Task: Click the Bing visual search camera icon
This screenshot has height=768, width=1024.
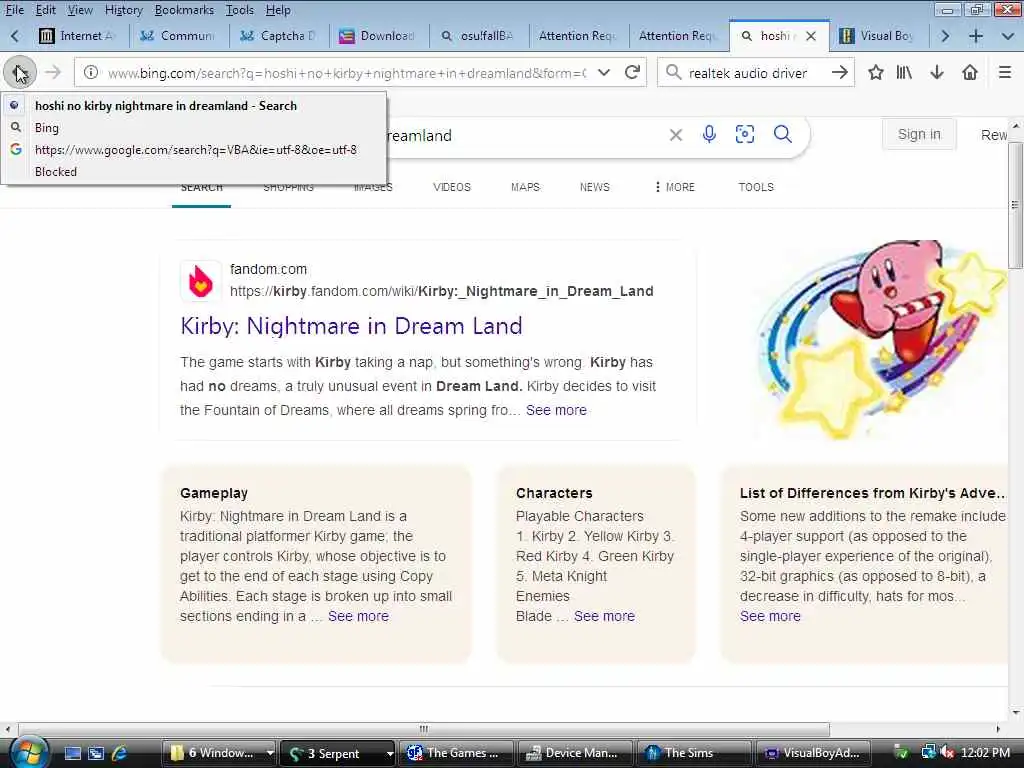Action: [744, 135]
